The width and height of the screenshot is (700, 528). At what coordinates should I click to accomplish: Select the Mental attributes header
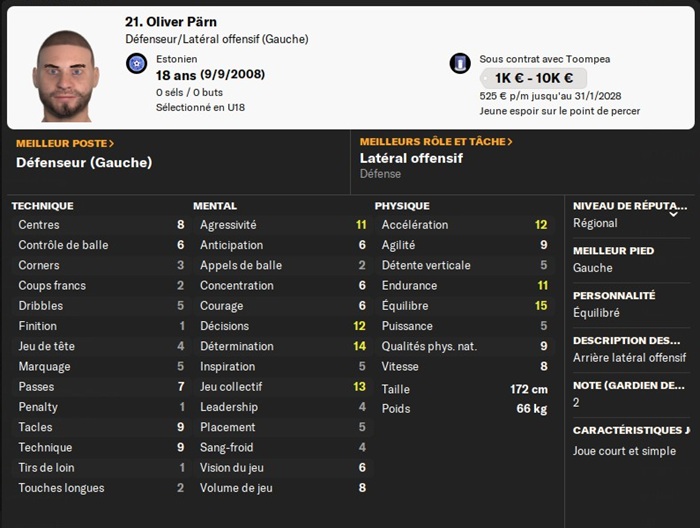[215, 206]
